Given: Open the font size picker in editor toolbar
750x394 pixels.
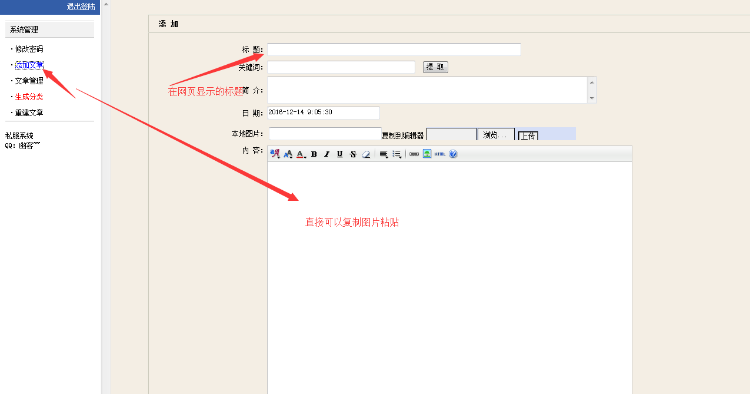Looking at the screenshot, I should click(x=288, y=154).
